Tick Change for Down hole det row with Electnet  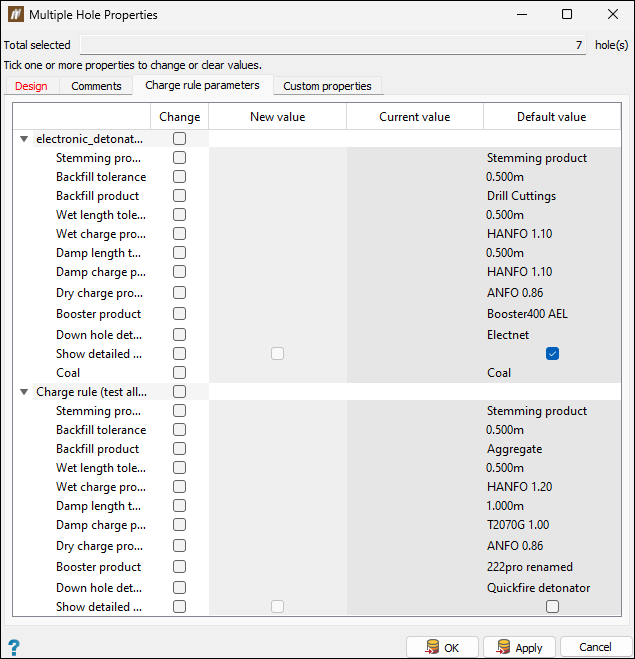pyautogui.click(x=179, y=335)
